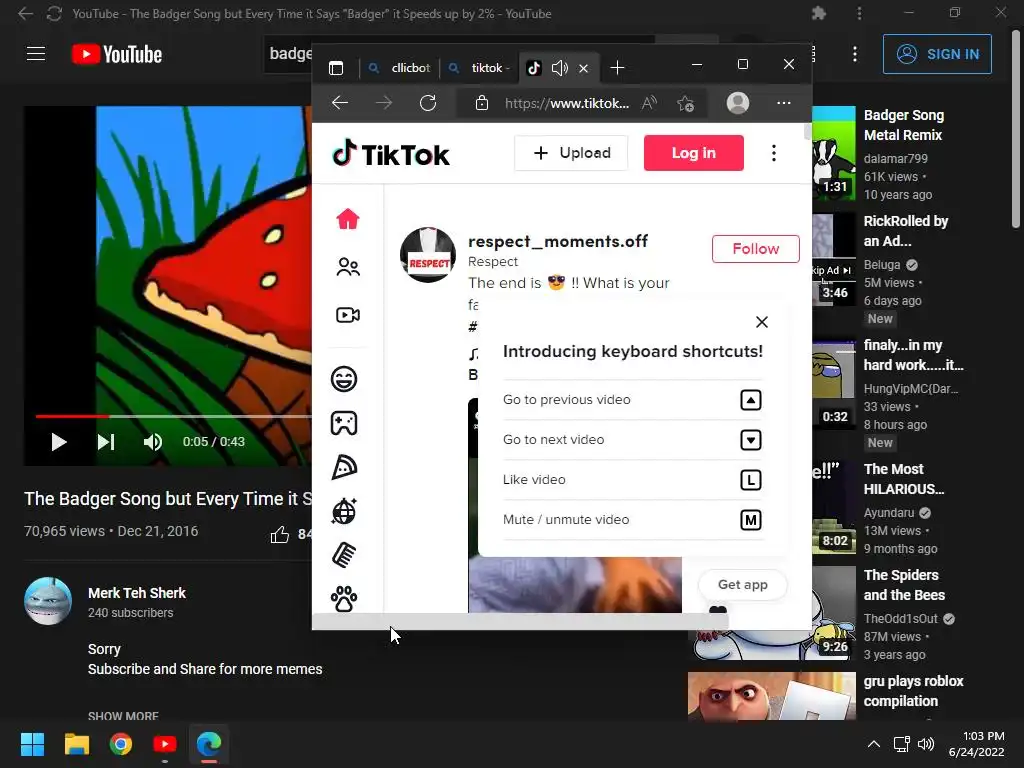Open respect_moments.off profile avatar
Screen dimensions: 1024x768
click(x=428, y=255)
